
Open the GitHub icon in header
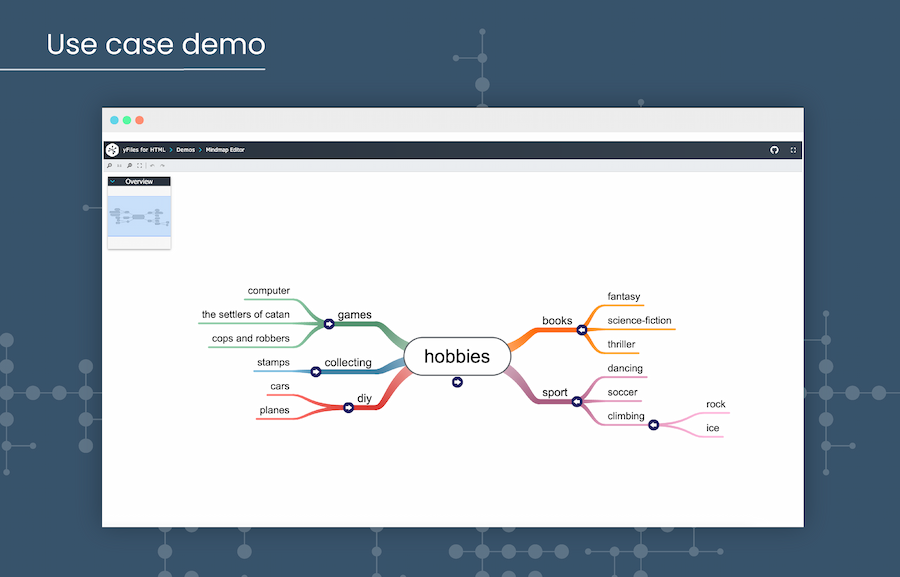click(x=774, y=150)
